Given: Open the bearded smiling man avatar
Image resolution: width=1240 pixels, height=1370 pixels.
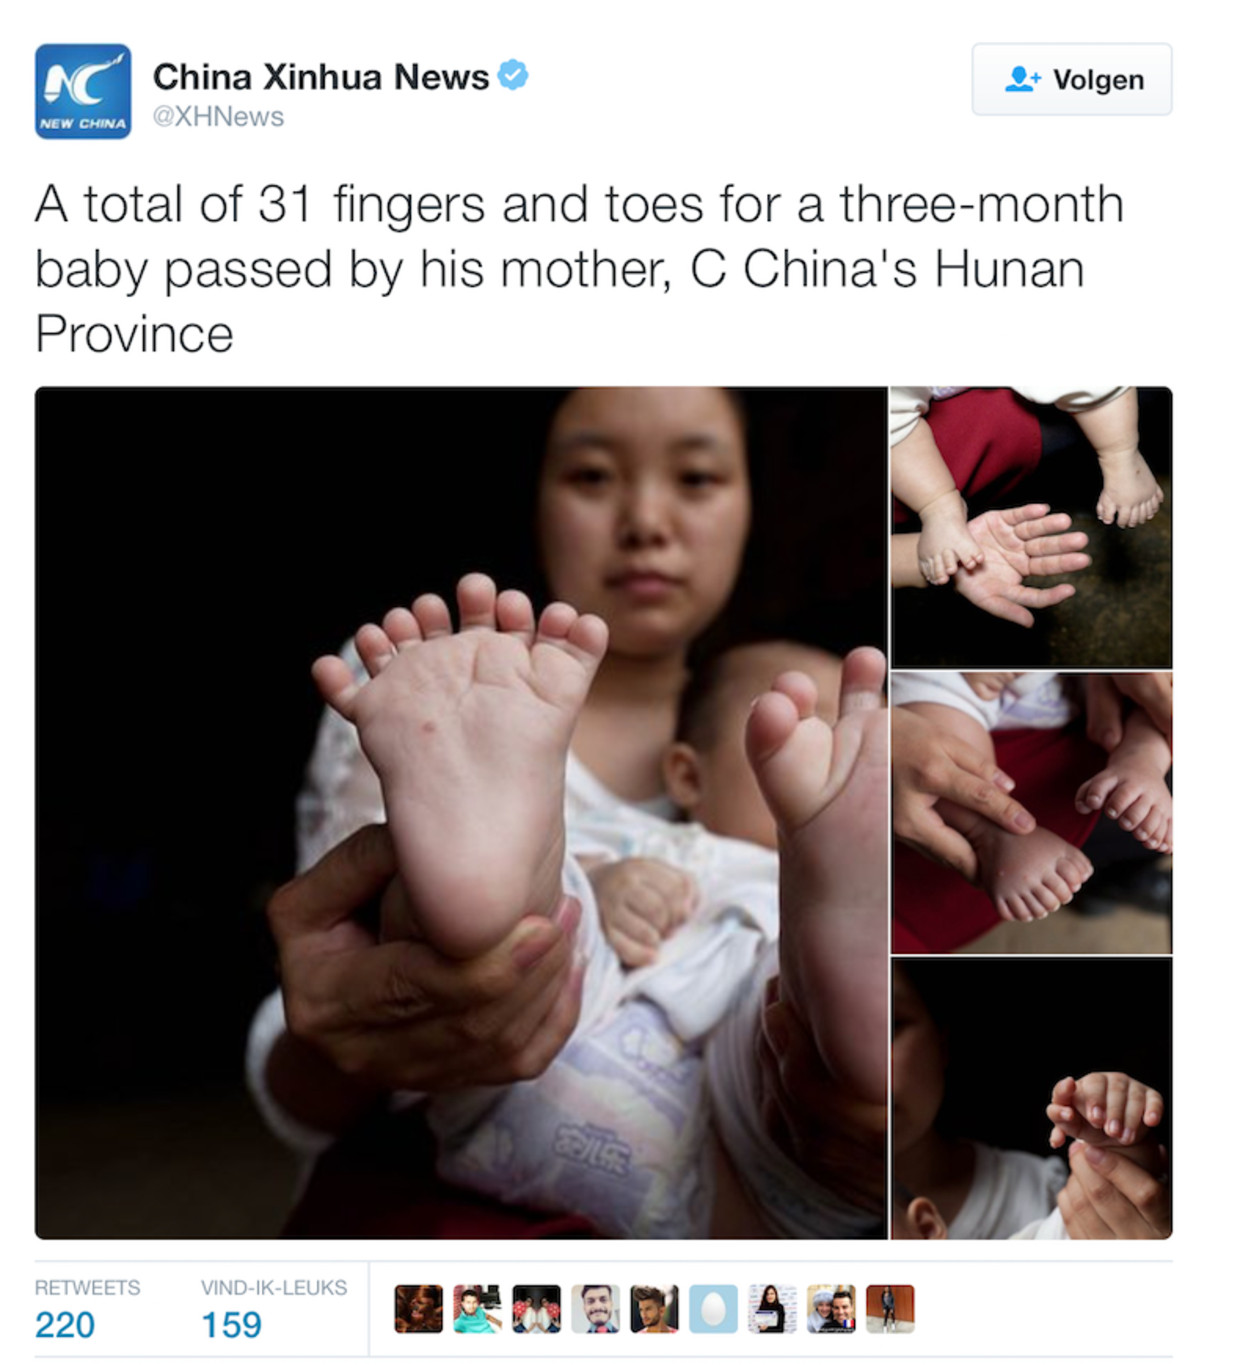Looking at the screenshot, I should (596, 1309).
